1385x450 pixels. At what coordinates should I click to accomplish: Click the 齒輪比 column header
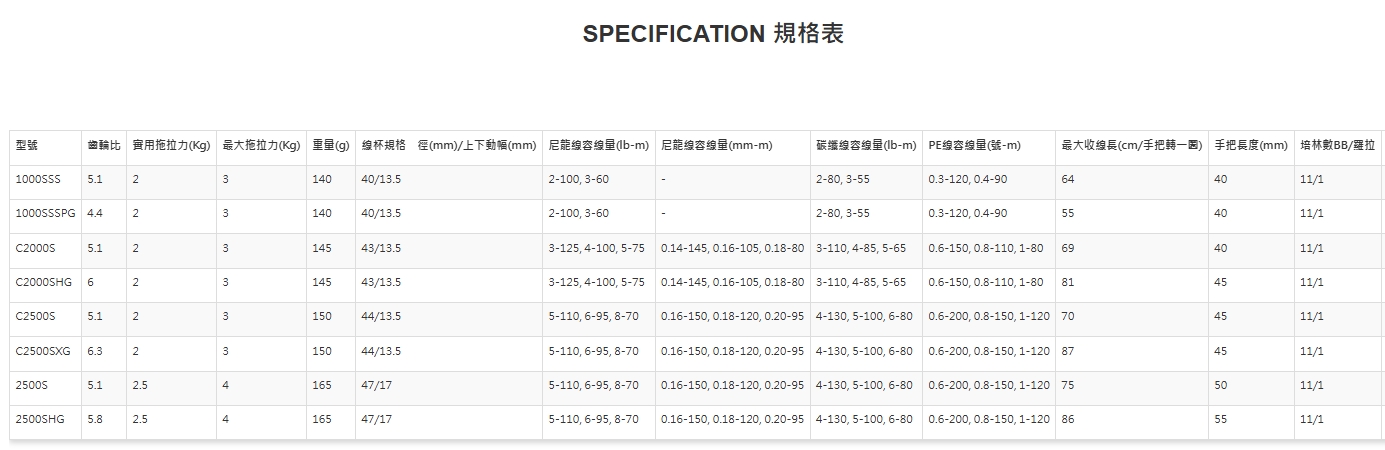(104, 146)
